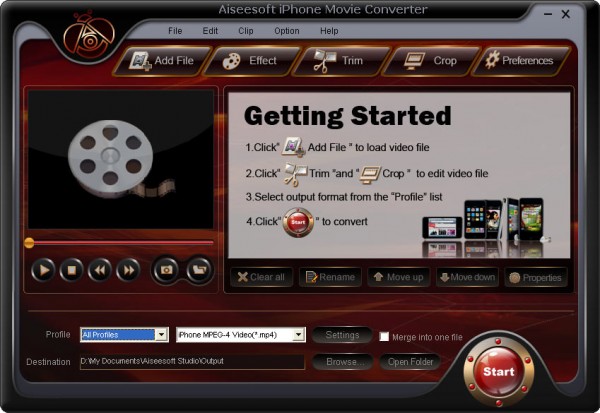Take a snapshot with camera icon
This screenshot has width=600, height=413.
[x=166, y=270]
